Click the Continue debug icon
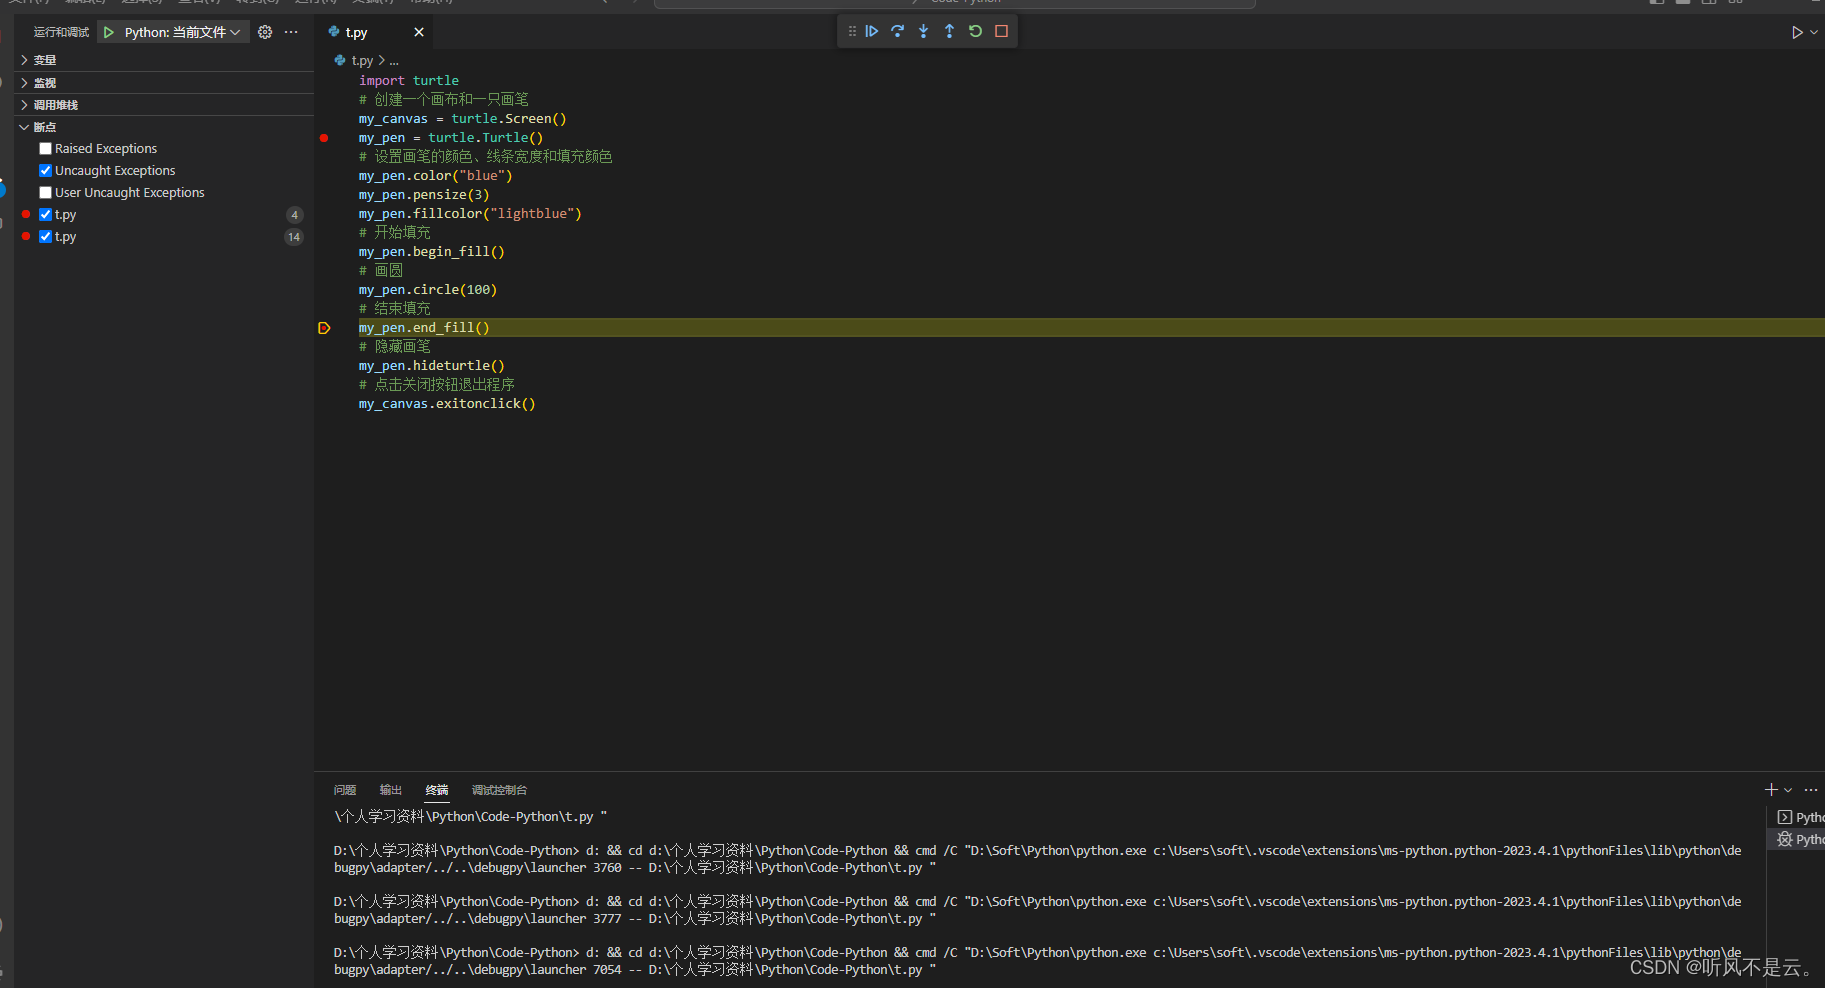 [x=873, y=31]
